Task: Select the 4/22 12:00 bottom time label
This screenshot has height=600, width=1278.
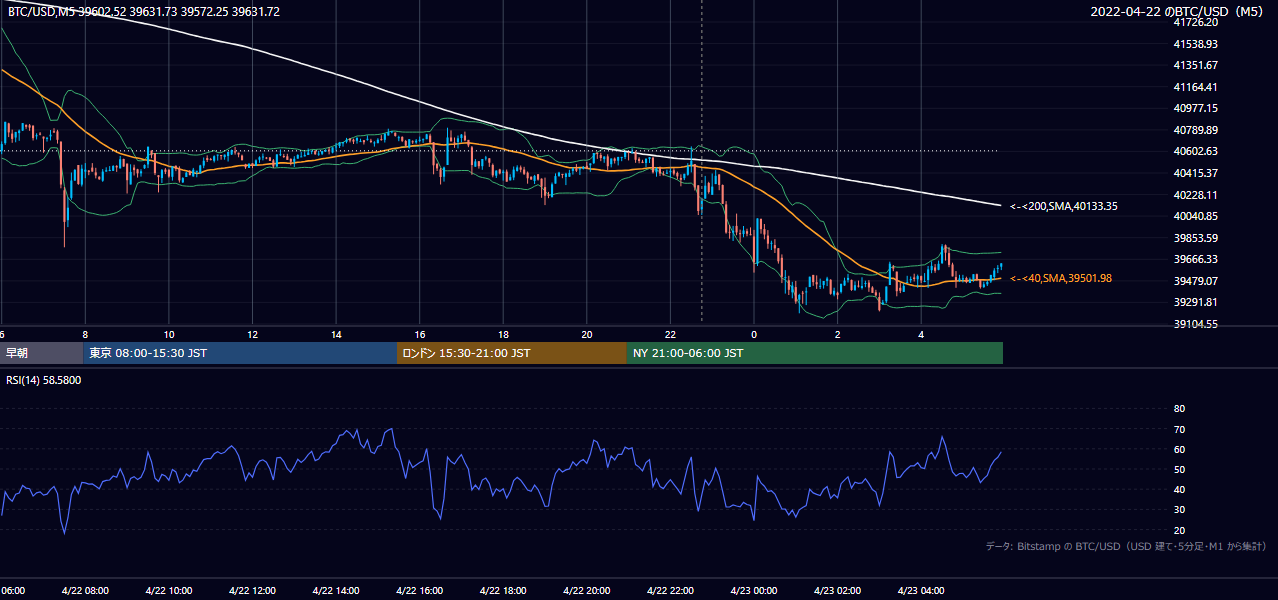Action: 253,591
